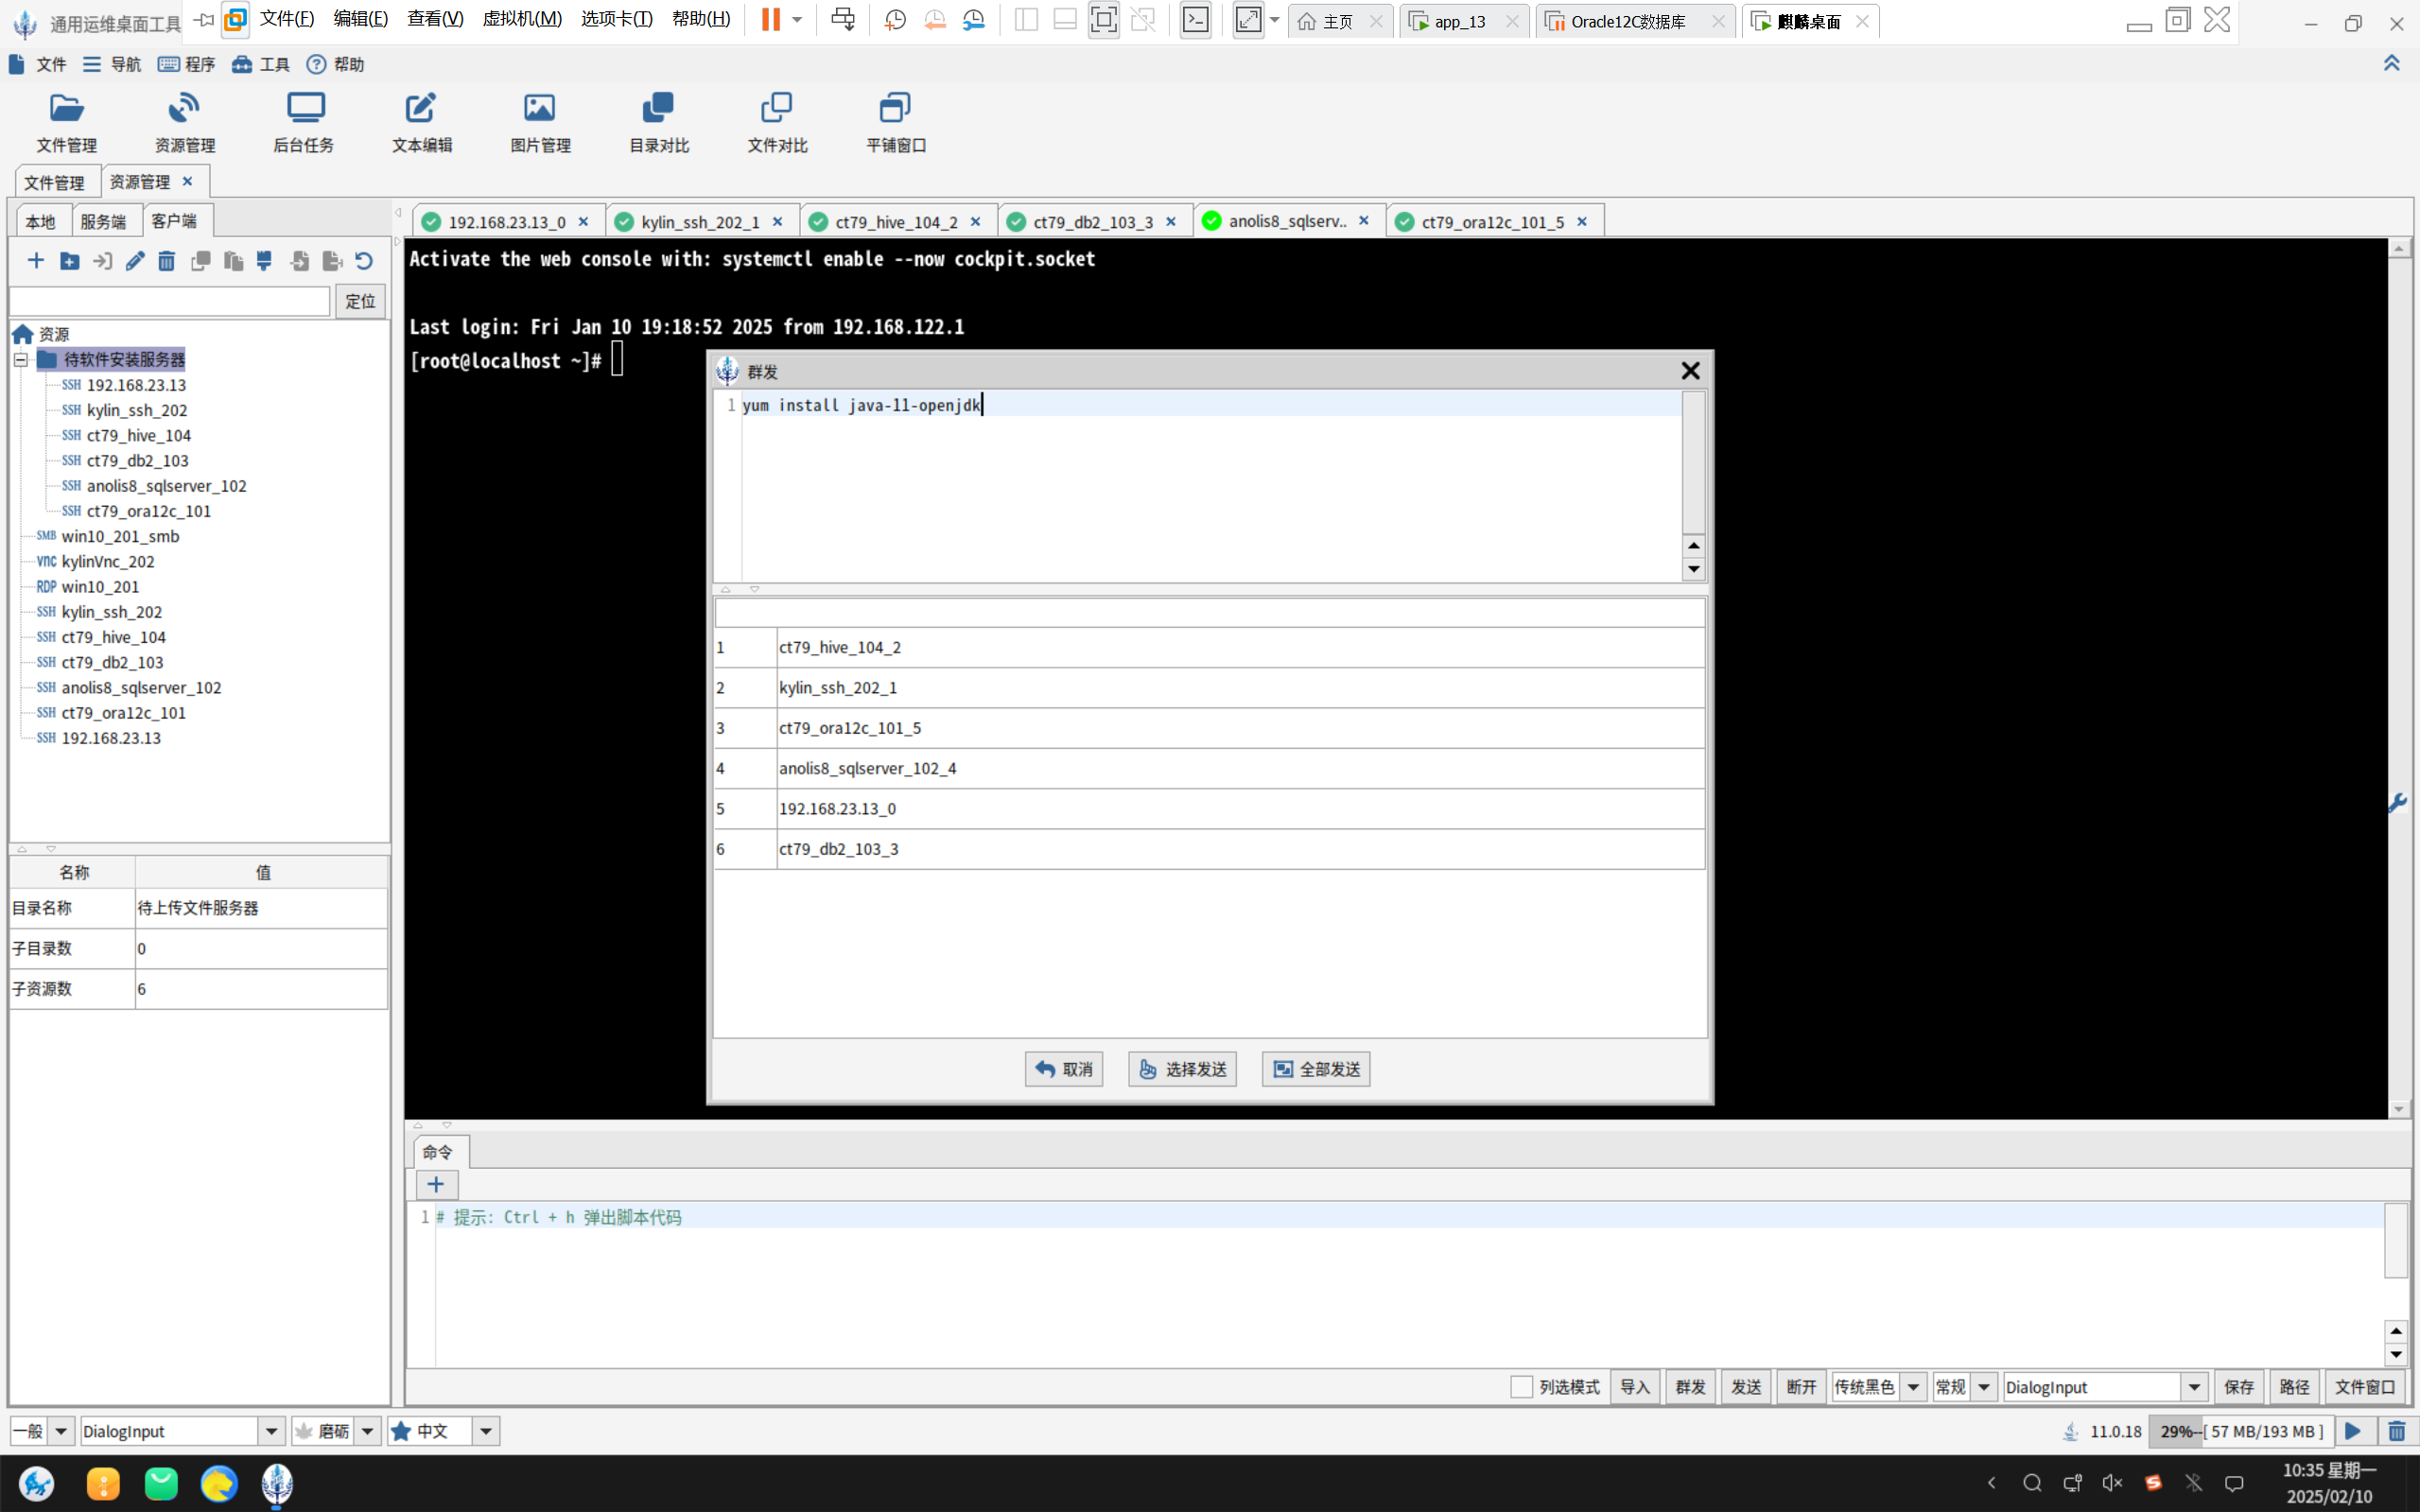2420x1512 pixels.
Task: Click the new folder icon in resource toolbar
Action: tap(69, 261)
